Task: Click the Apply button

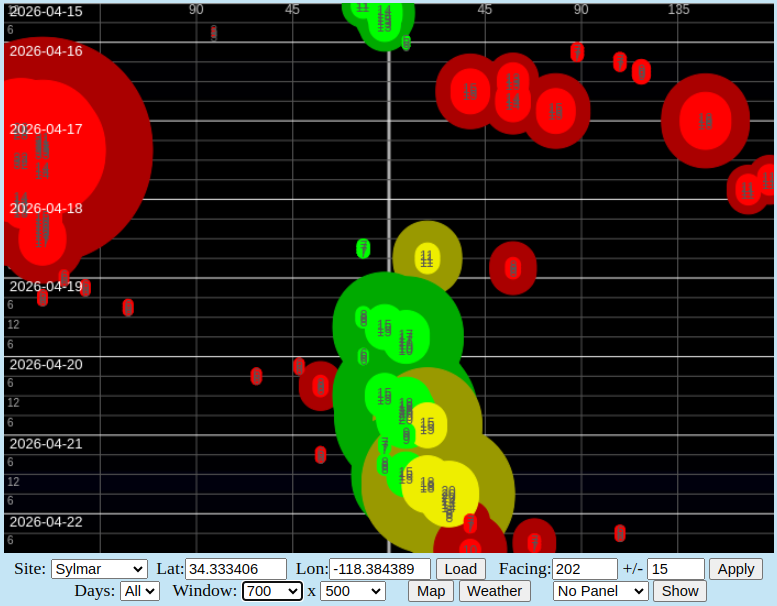Action: pos(735,568)
